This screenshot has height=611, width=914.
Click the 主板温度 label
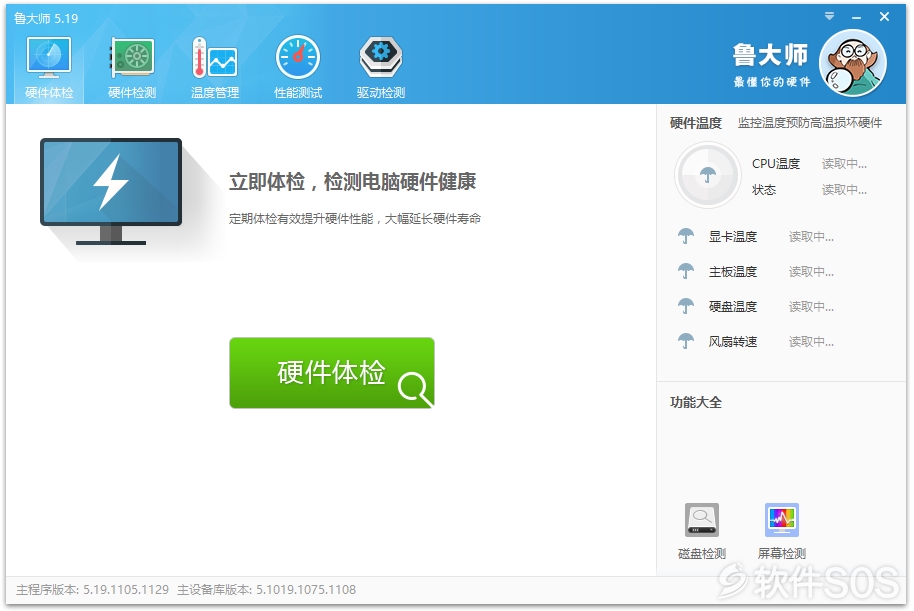(733, 272)
